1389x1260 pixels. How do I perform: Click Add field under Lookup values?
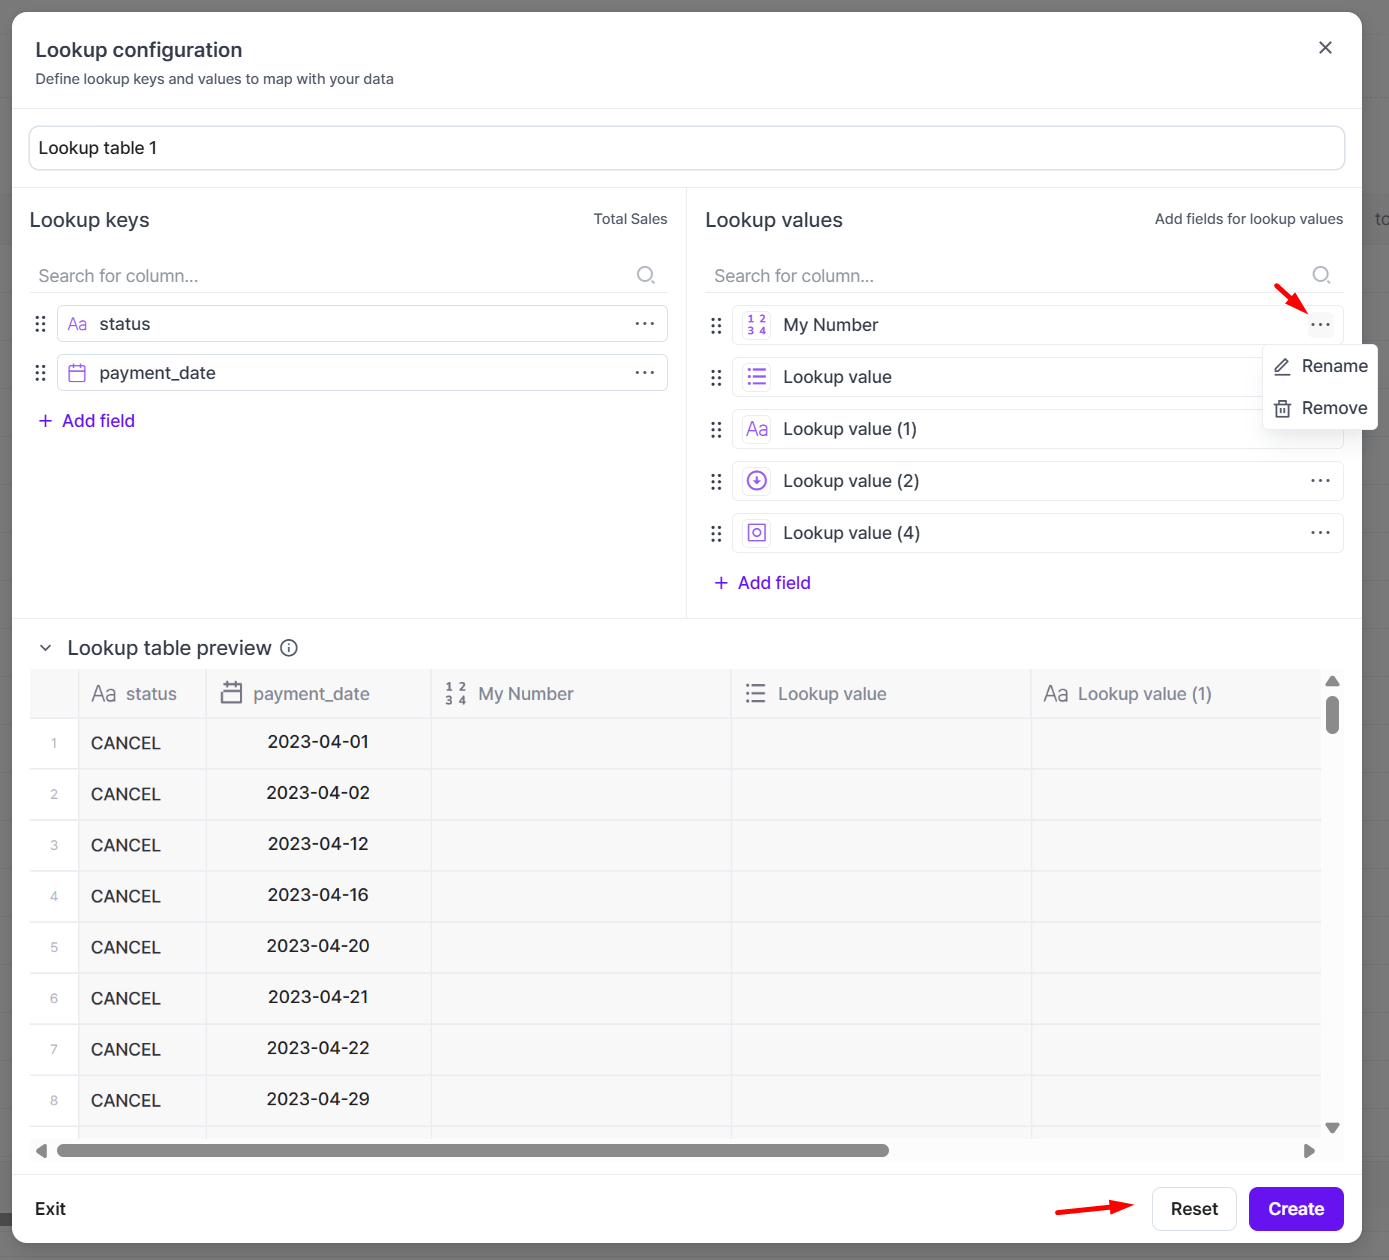click(x=763, y=583)
